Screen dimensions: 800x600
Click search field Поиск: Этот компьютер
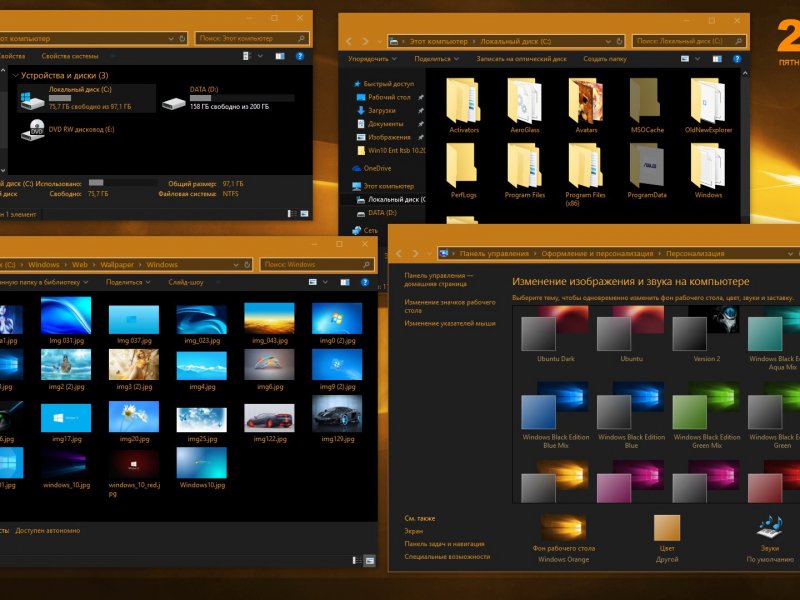click(252, 38)
